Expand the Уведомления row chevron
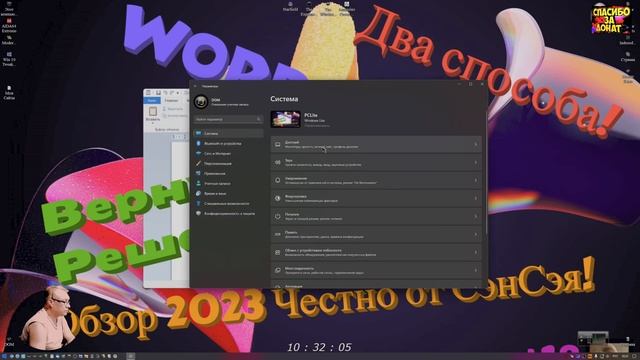The height and width of the screenshot is (360, 640). coord(476,180)
